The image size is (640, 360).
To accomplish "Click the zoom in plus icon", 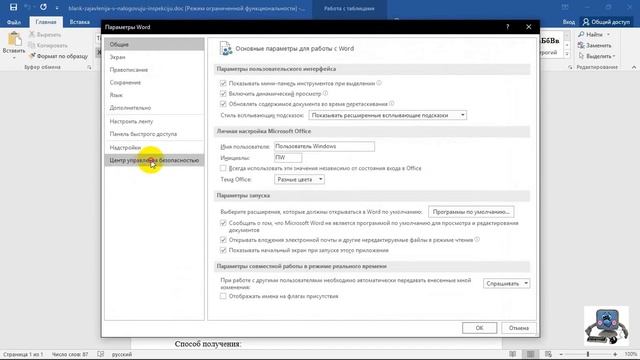I will pyautogui.click(x=615, y=354).
